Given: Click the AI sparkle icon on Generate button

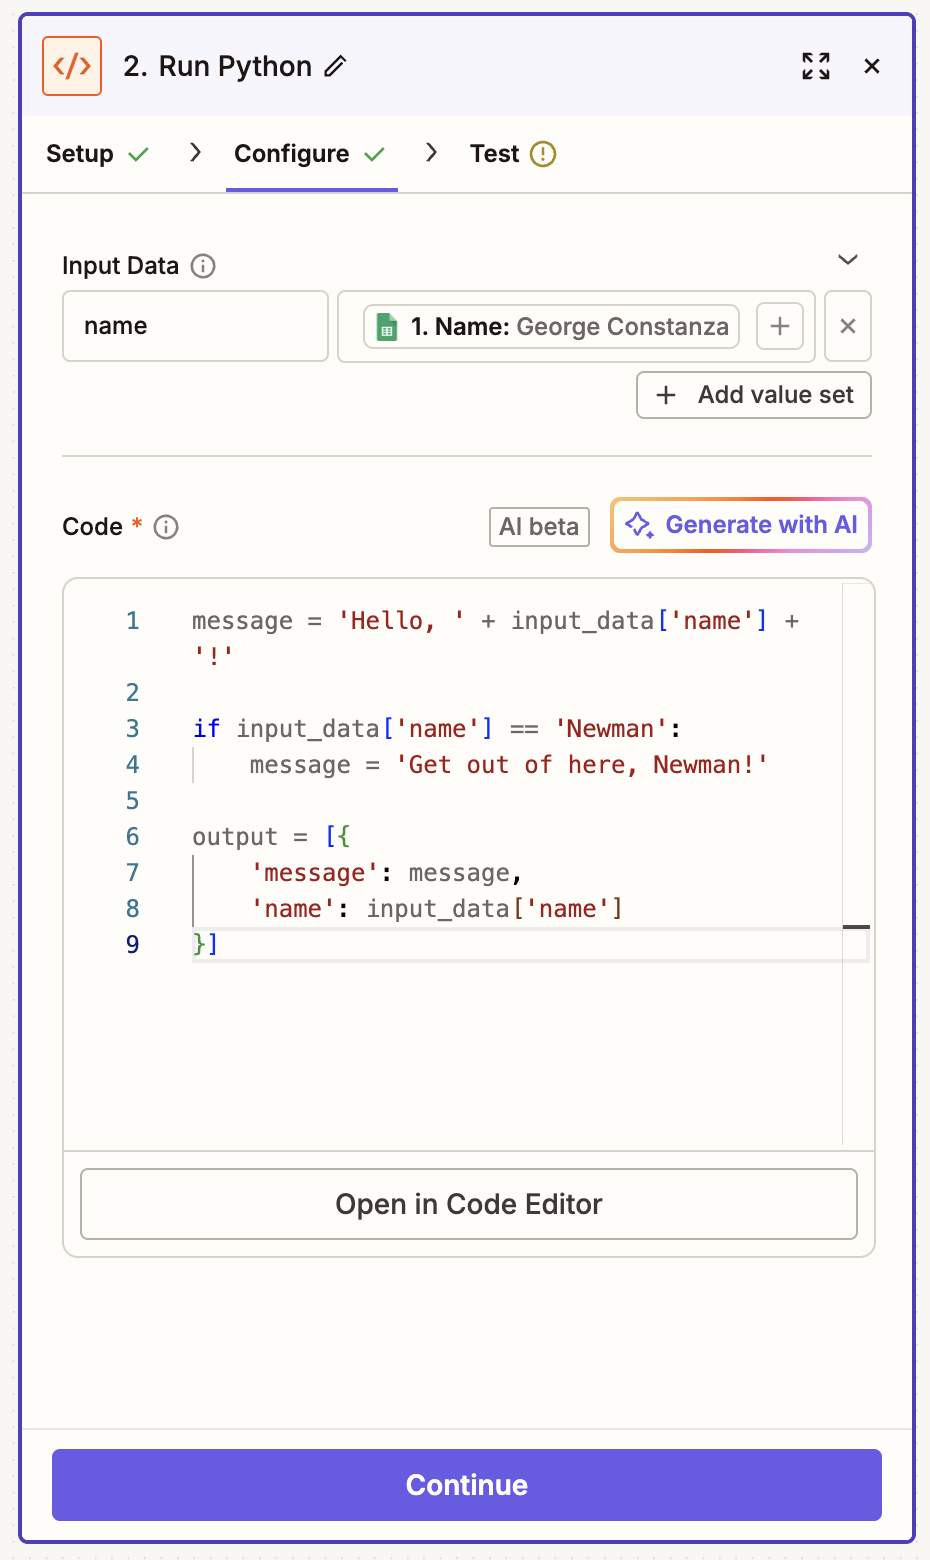Looking at the screenshot, I should point(638,524).
